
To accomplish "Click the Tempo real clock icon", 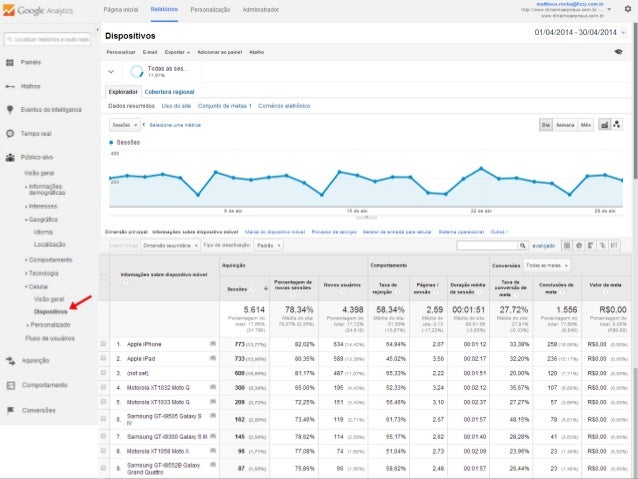I will [x=9, y=133].
